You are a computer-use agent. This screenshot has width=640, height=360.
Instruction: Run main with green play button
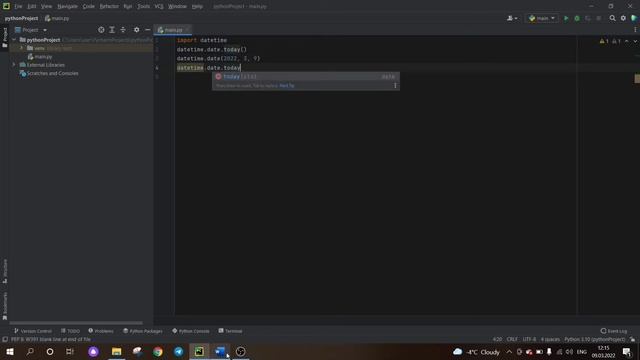566,18
